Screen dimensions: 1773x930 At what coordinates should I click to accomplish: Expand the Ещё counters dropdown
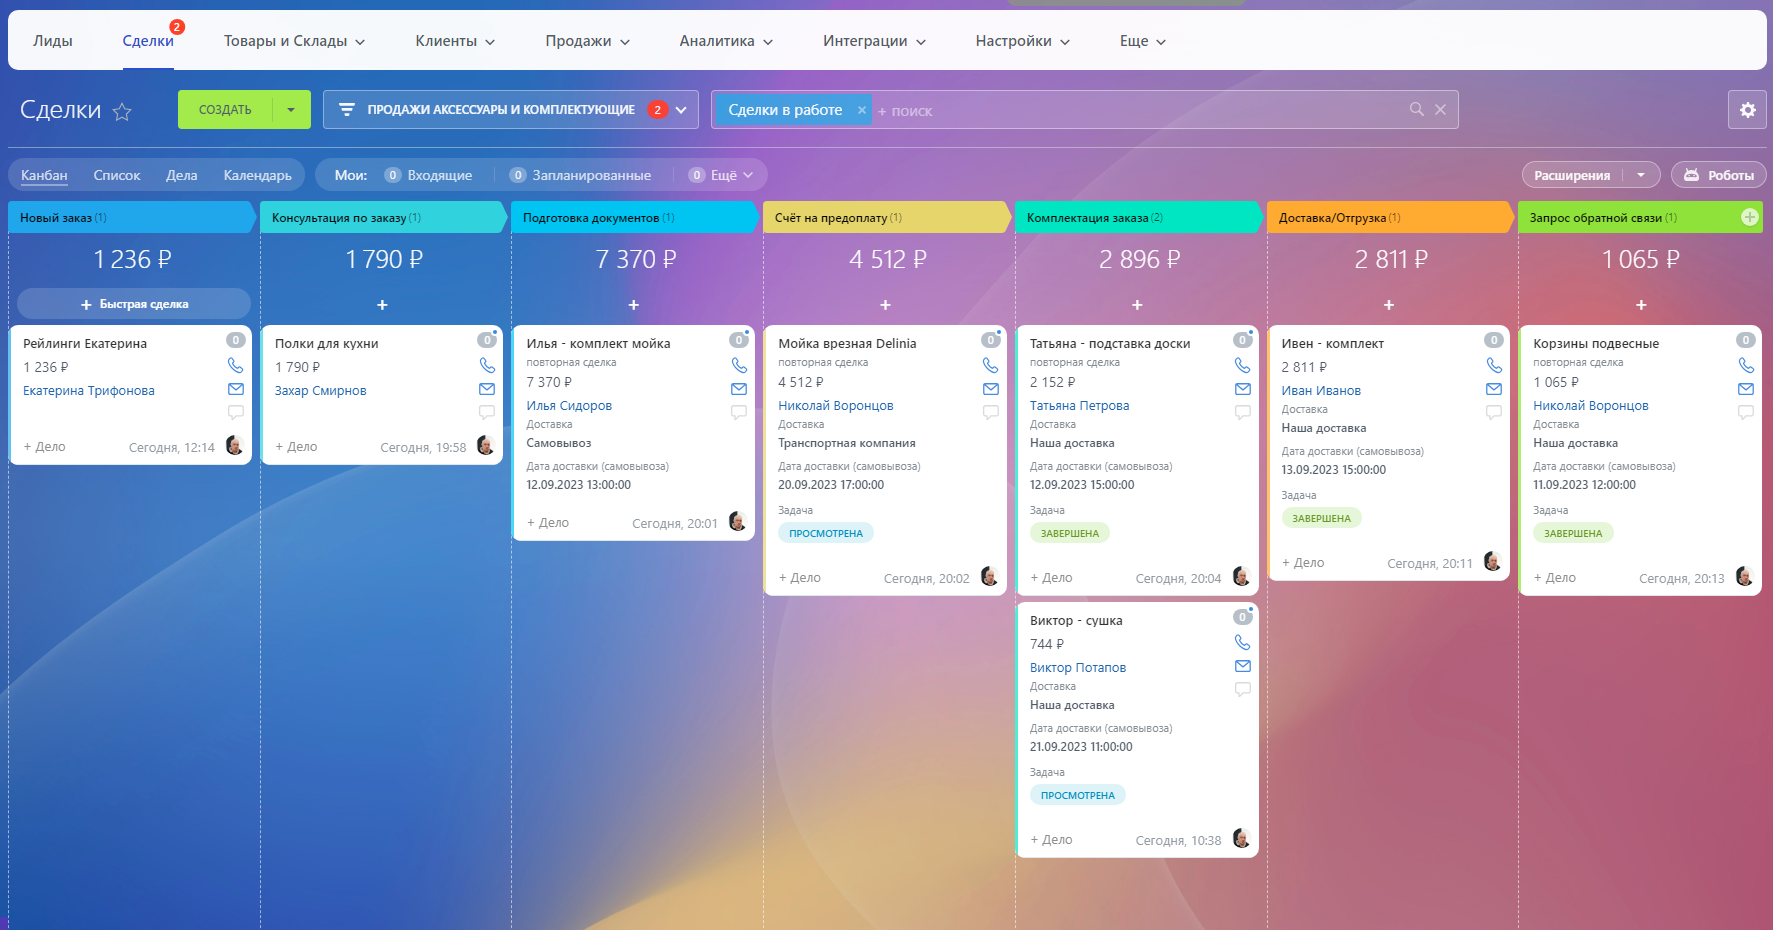721,175
